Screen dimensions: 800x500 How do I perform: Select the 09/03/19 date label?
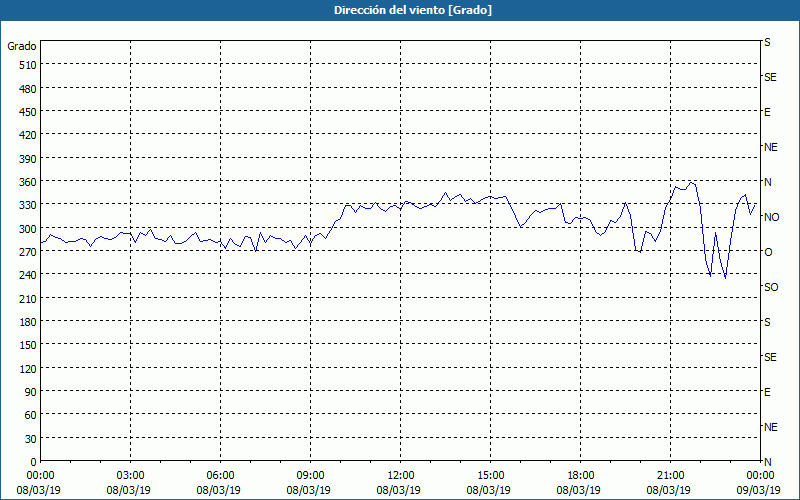tap(758, 491)
